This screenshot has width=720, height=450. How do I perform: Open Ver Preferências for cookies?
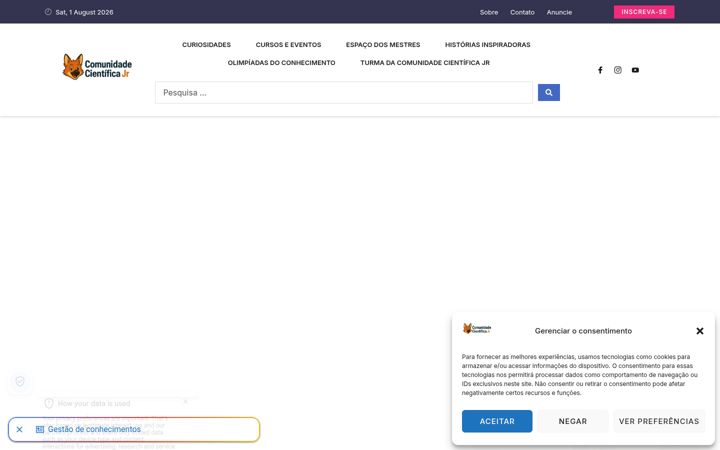point(659,421)
